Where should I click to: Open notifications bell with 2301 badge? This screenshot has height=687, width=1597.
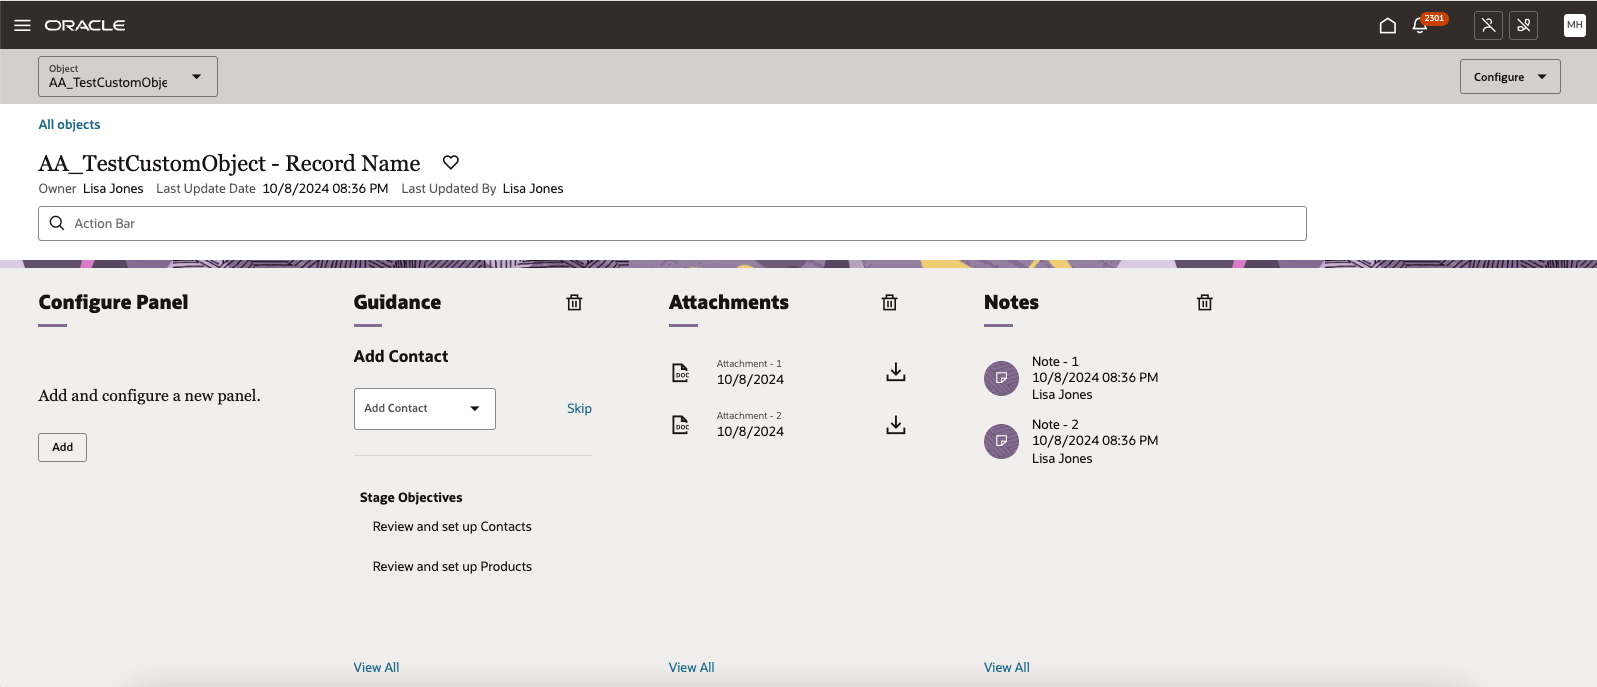1420,25
